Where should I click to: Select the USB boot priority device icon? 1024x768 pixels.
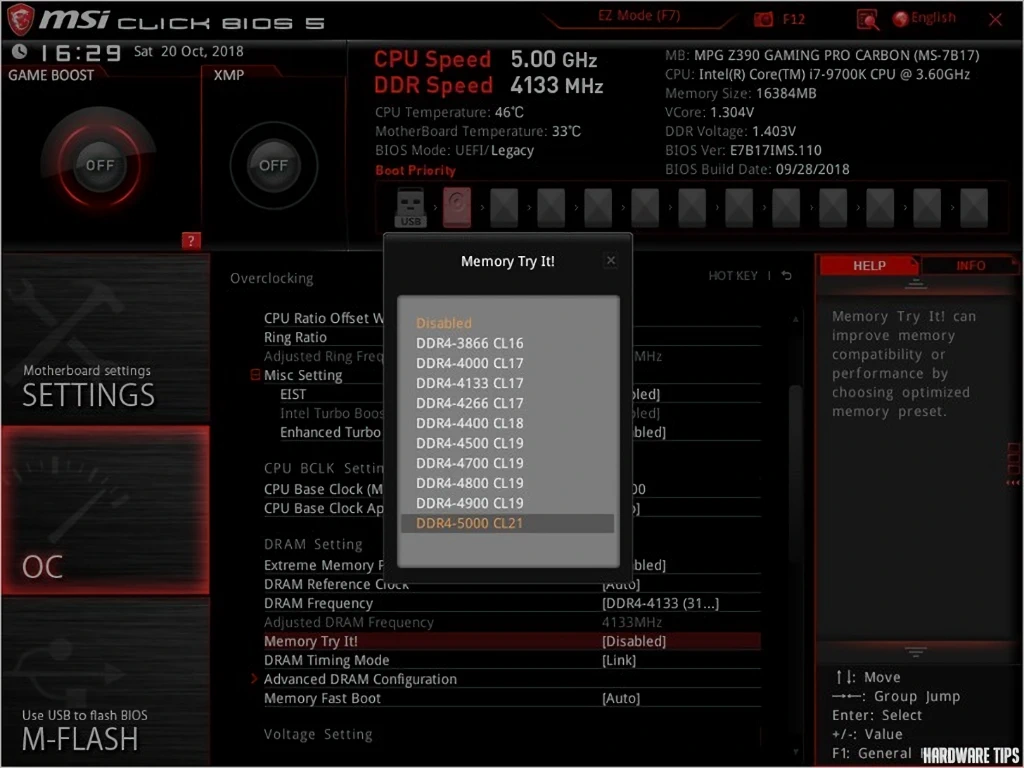pos(411,207)
